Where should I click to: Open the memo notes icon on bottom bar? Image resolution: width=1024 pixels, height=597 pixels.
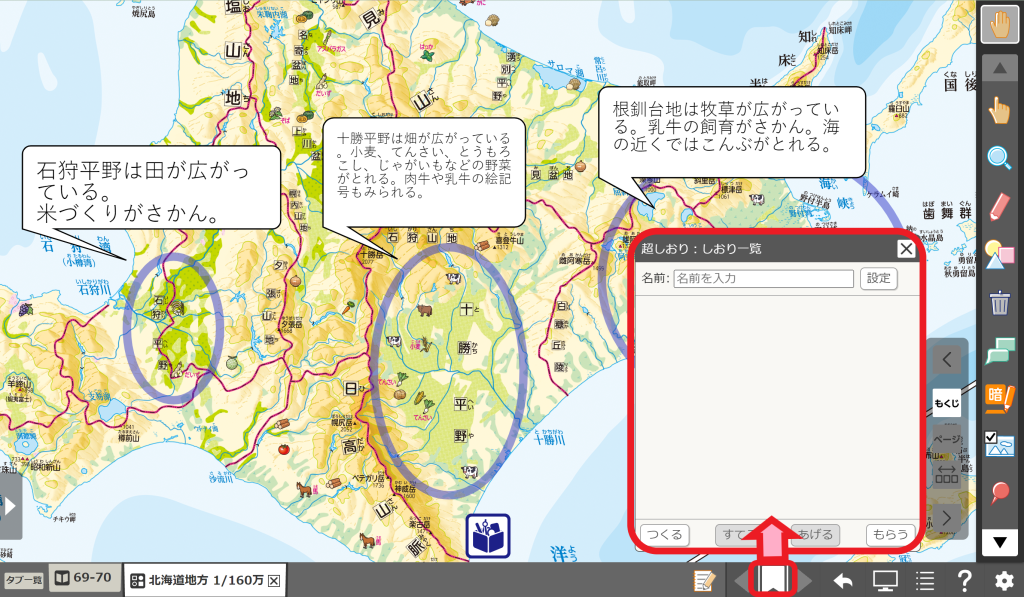(704, 580)
